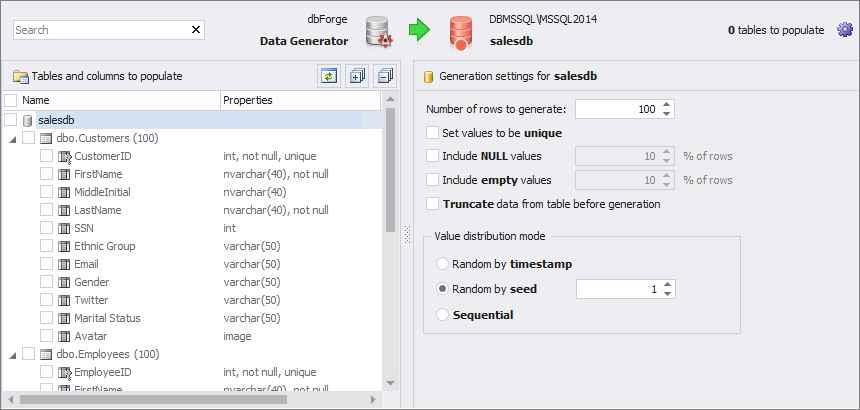Click in the Search input field
This screenshot has height=410, width=860.
point(101,30)
